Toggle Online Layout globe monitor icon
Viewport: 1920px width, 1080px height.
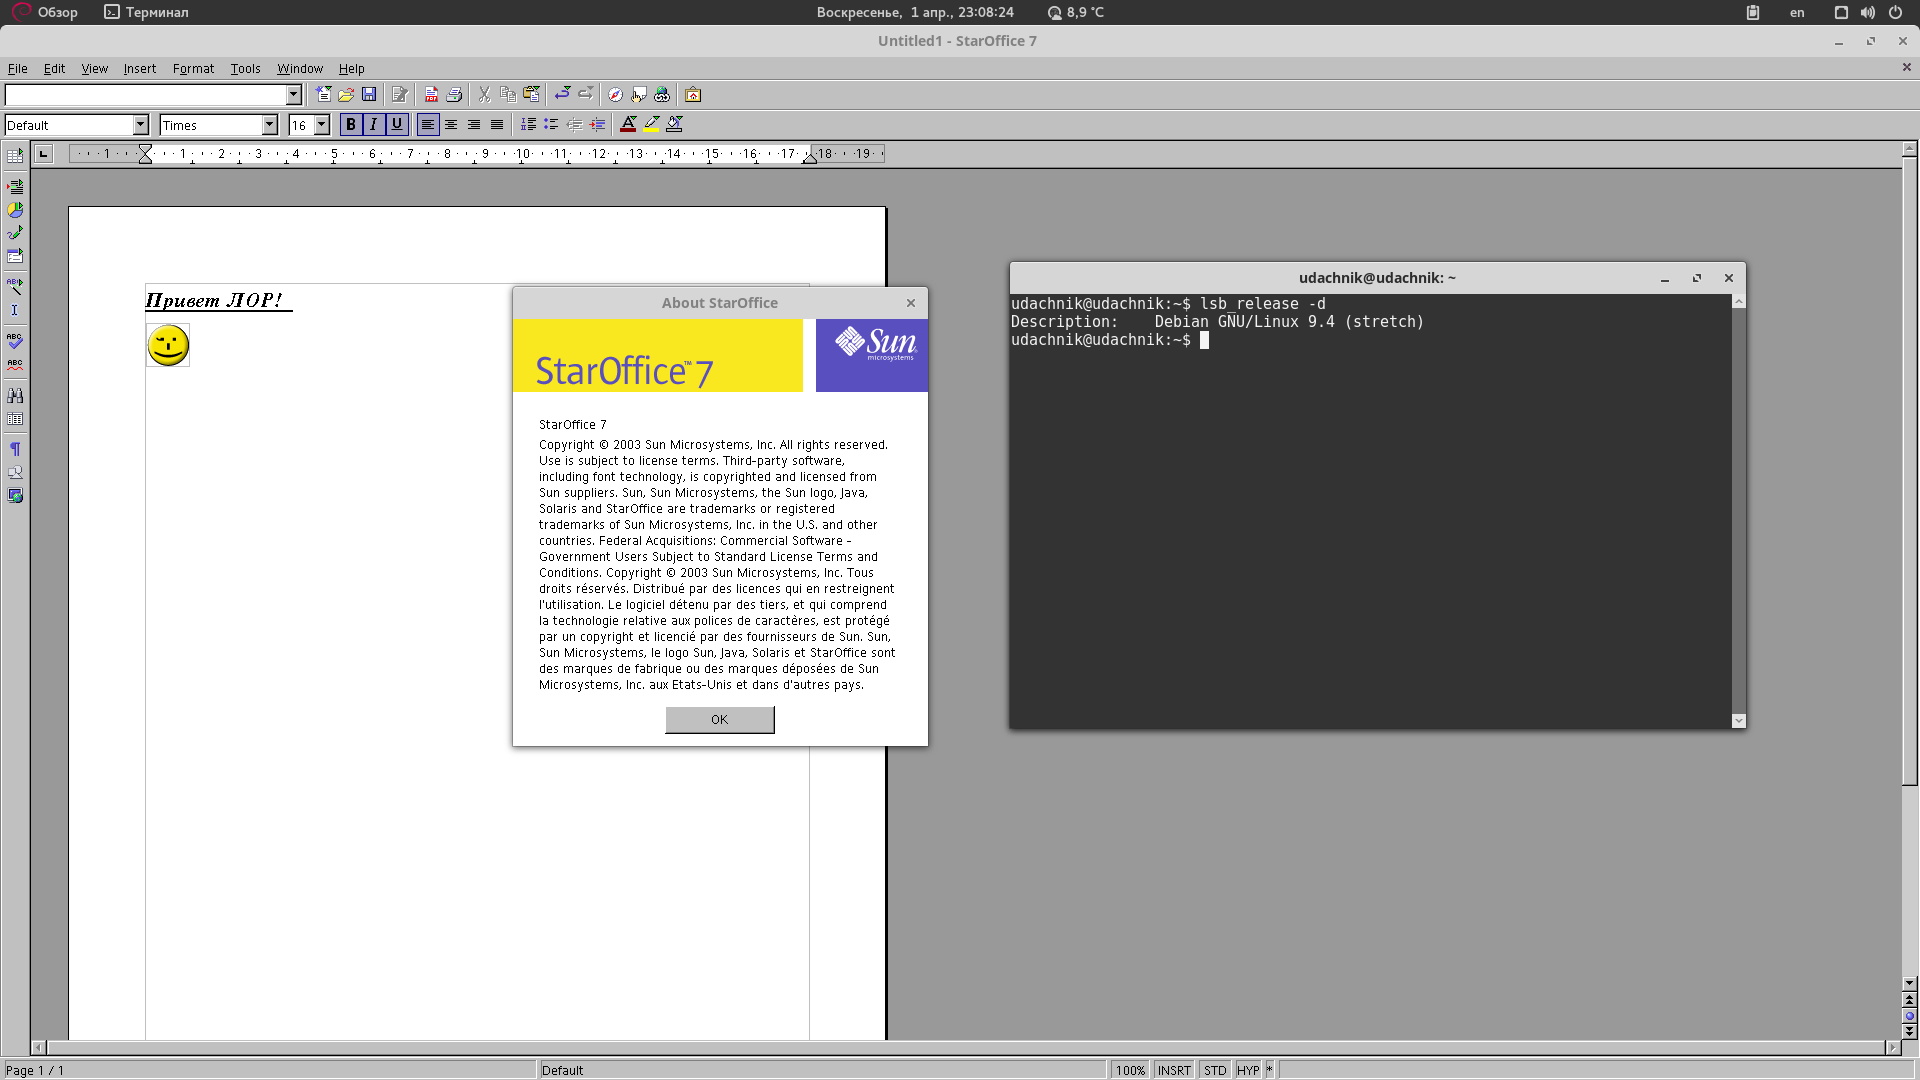pos(15,496)
